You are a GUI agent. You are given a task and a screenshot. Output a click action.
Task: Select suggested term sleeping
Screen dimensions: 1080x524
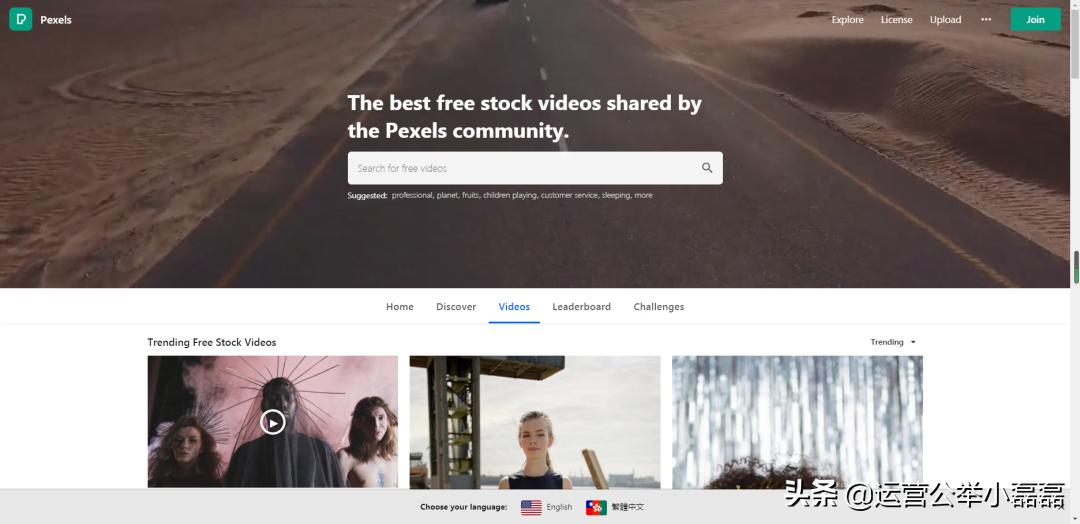(x=616, y=196)
